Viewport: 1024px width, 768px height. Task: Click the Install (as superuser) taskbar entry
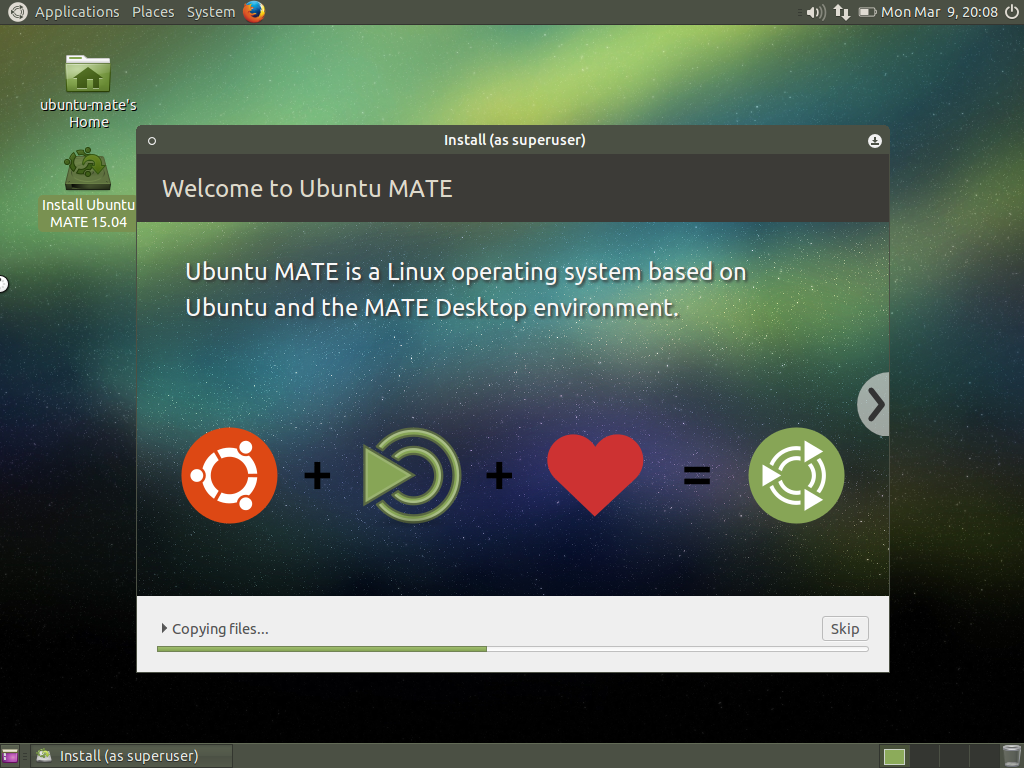(x=132, y=756)
